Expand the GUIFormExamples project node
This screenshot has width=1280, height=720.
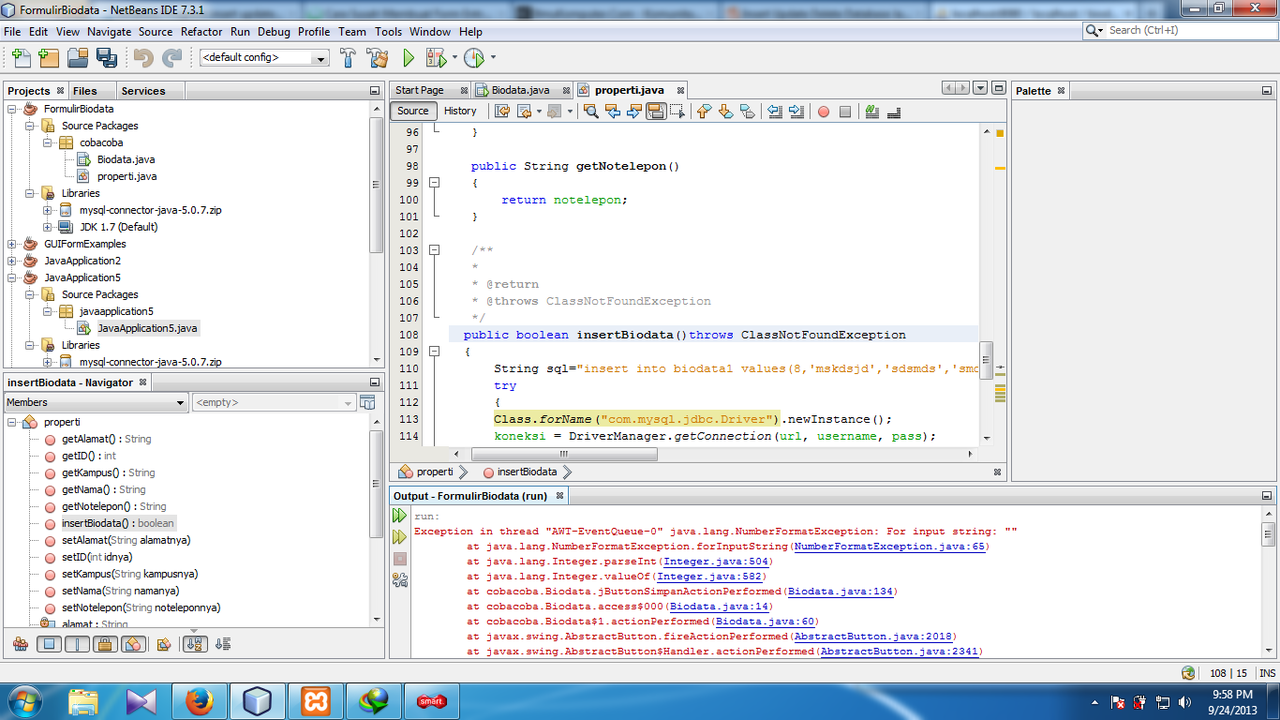[12, 244]
